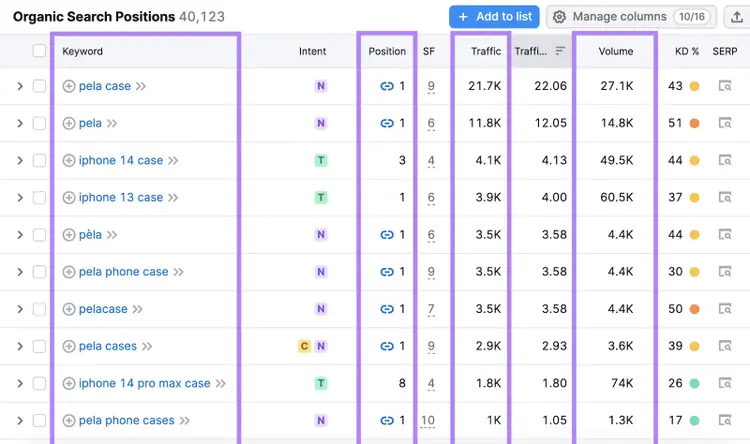Open Manage columns settings
The width and height of the screenshot is (750, 444).
pyautogui.click(x=631, y=17)
